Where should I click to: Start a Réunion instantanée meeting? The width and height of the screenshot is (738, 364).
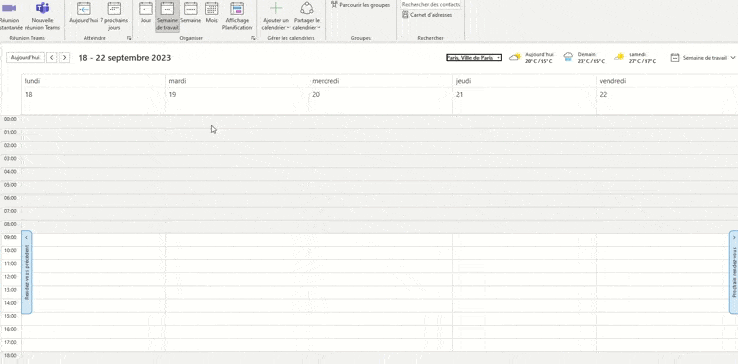[9, 16]
